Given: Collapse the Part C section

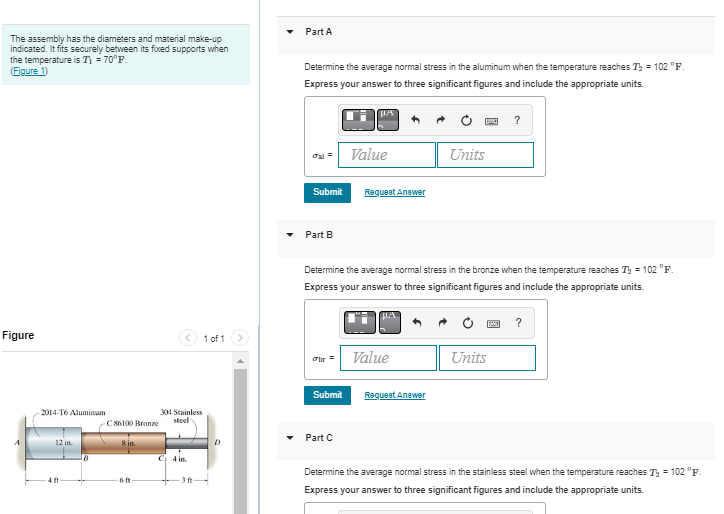Looking at the screenshot, I should point(290,437).
